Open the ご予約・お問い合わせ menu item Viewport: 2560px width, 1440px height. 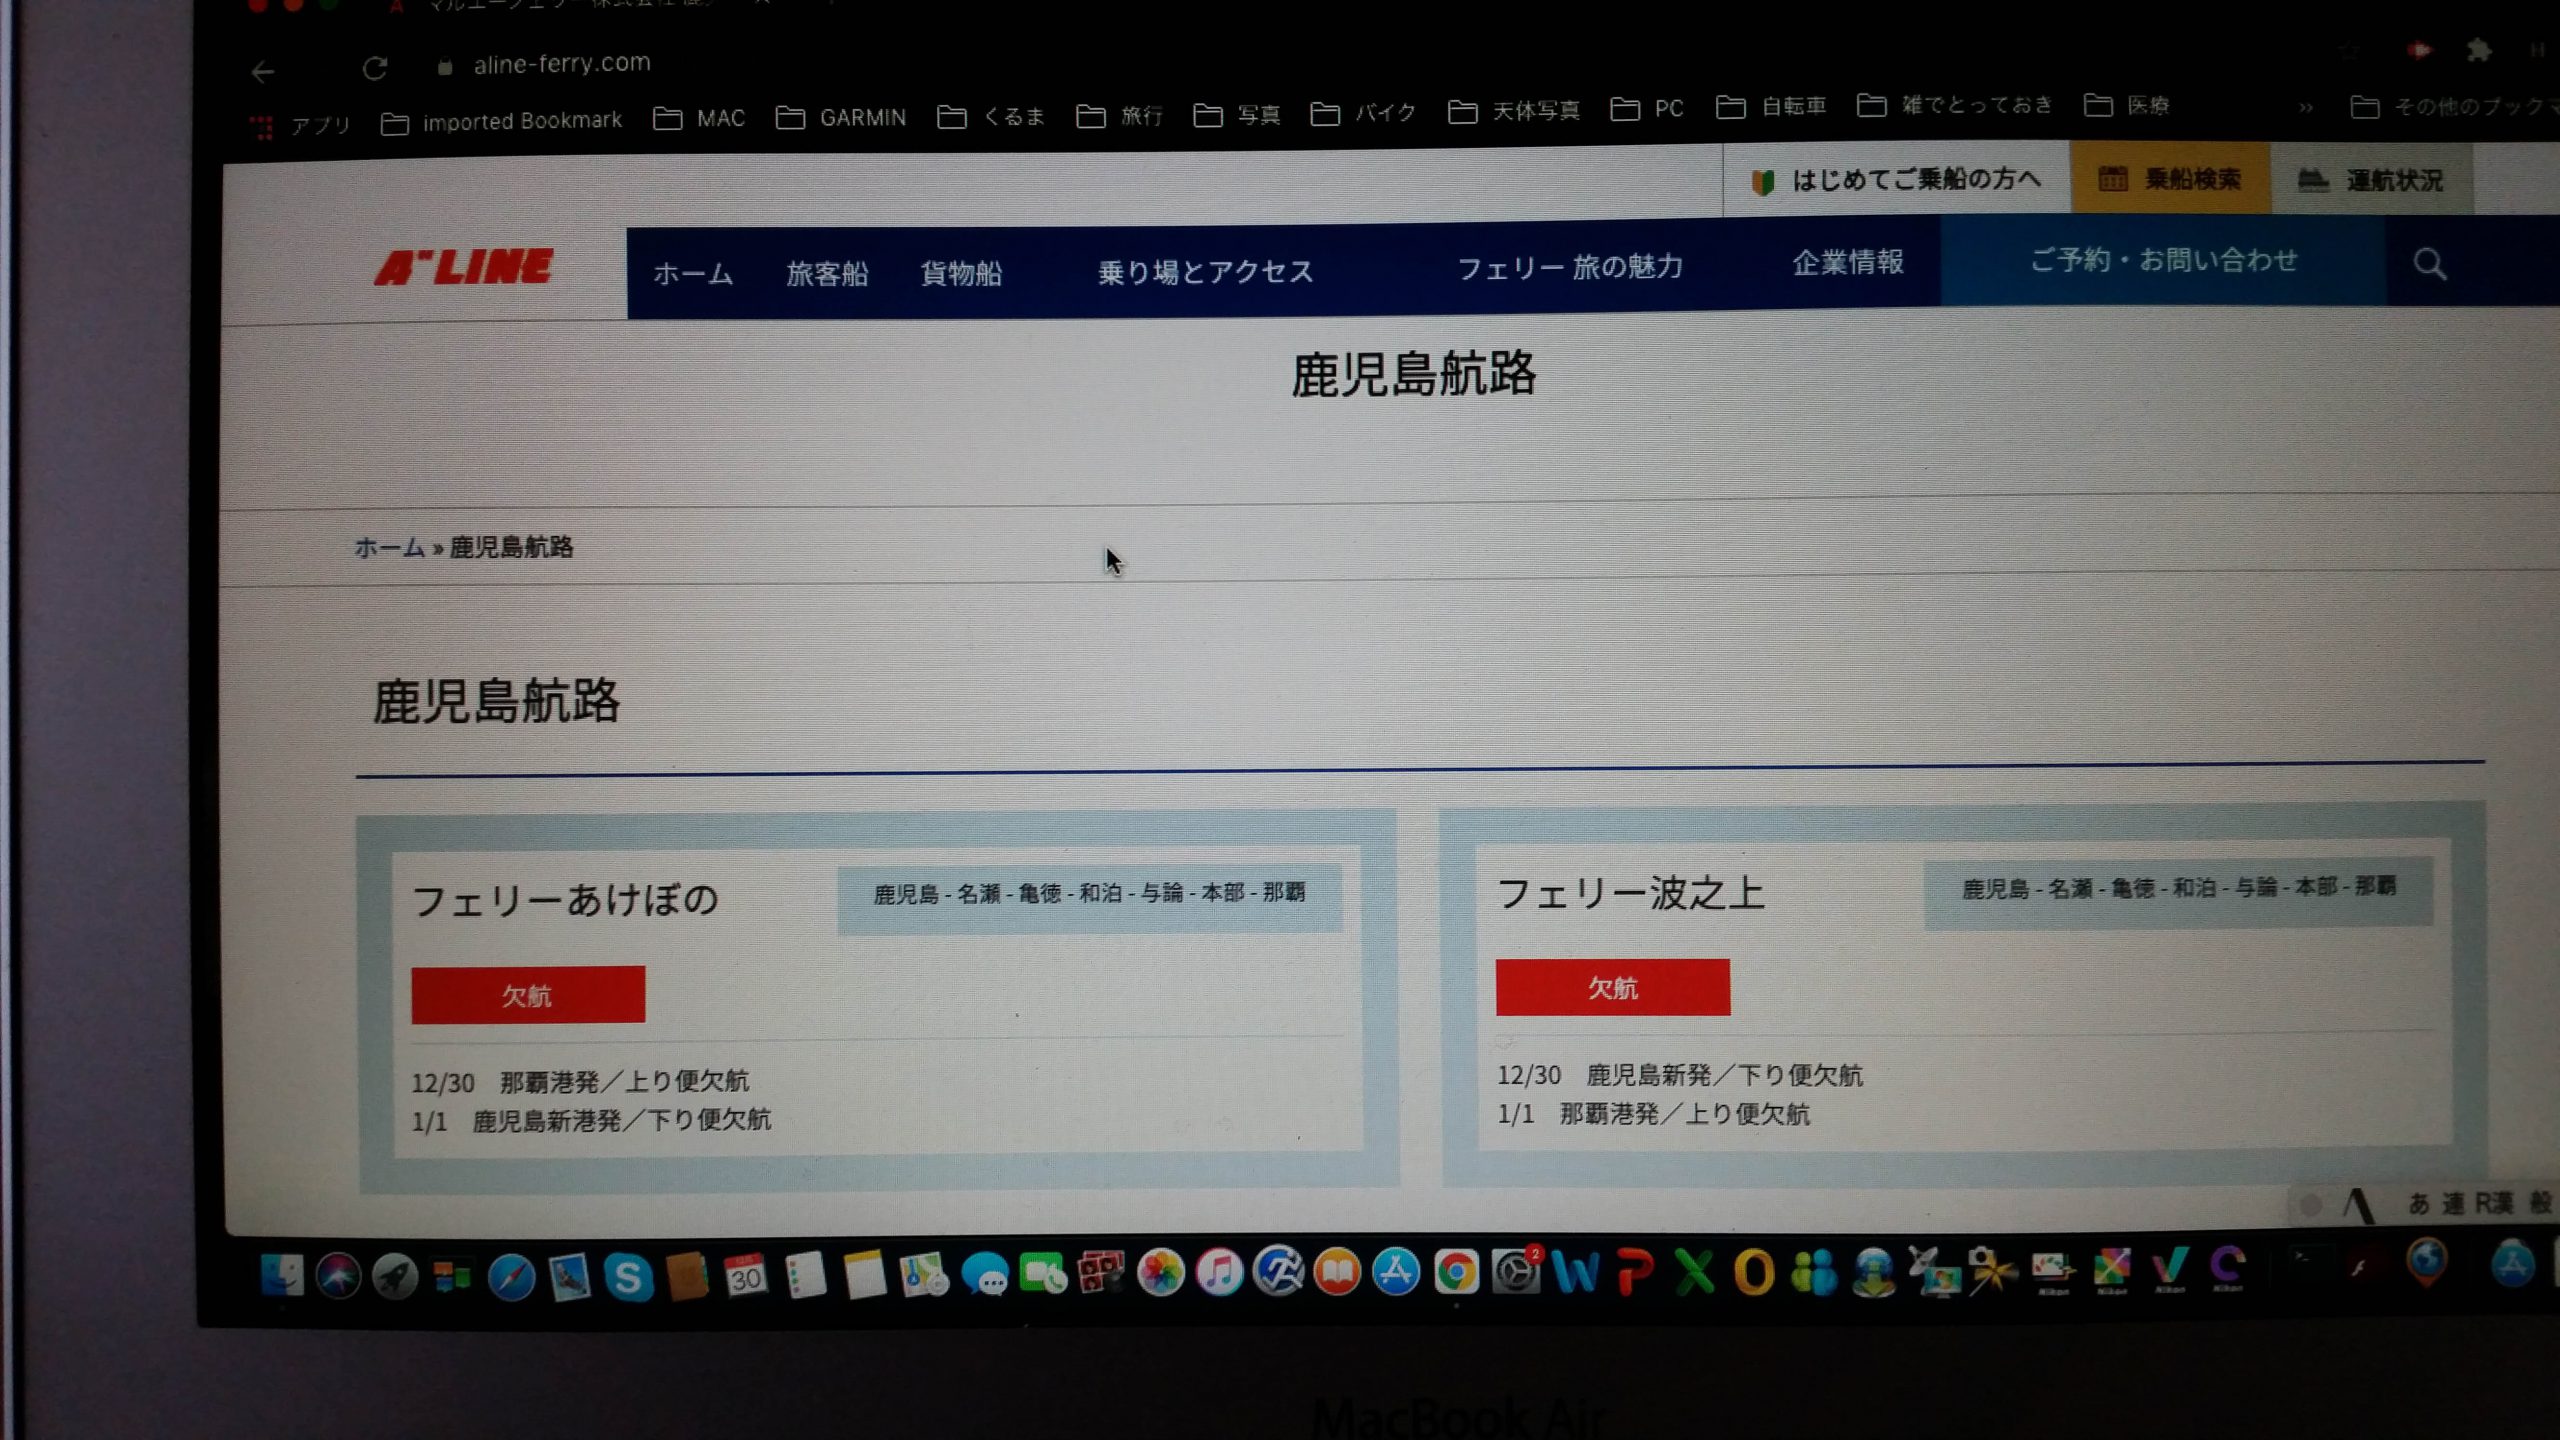2163,260
